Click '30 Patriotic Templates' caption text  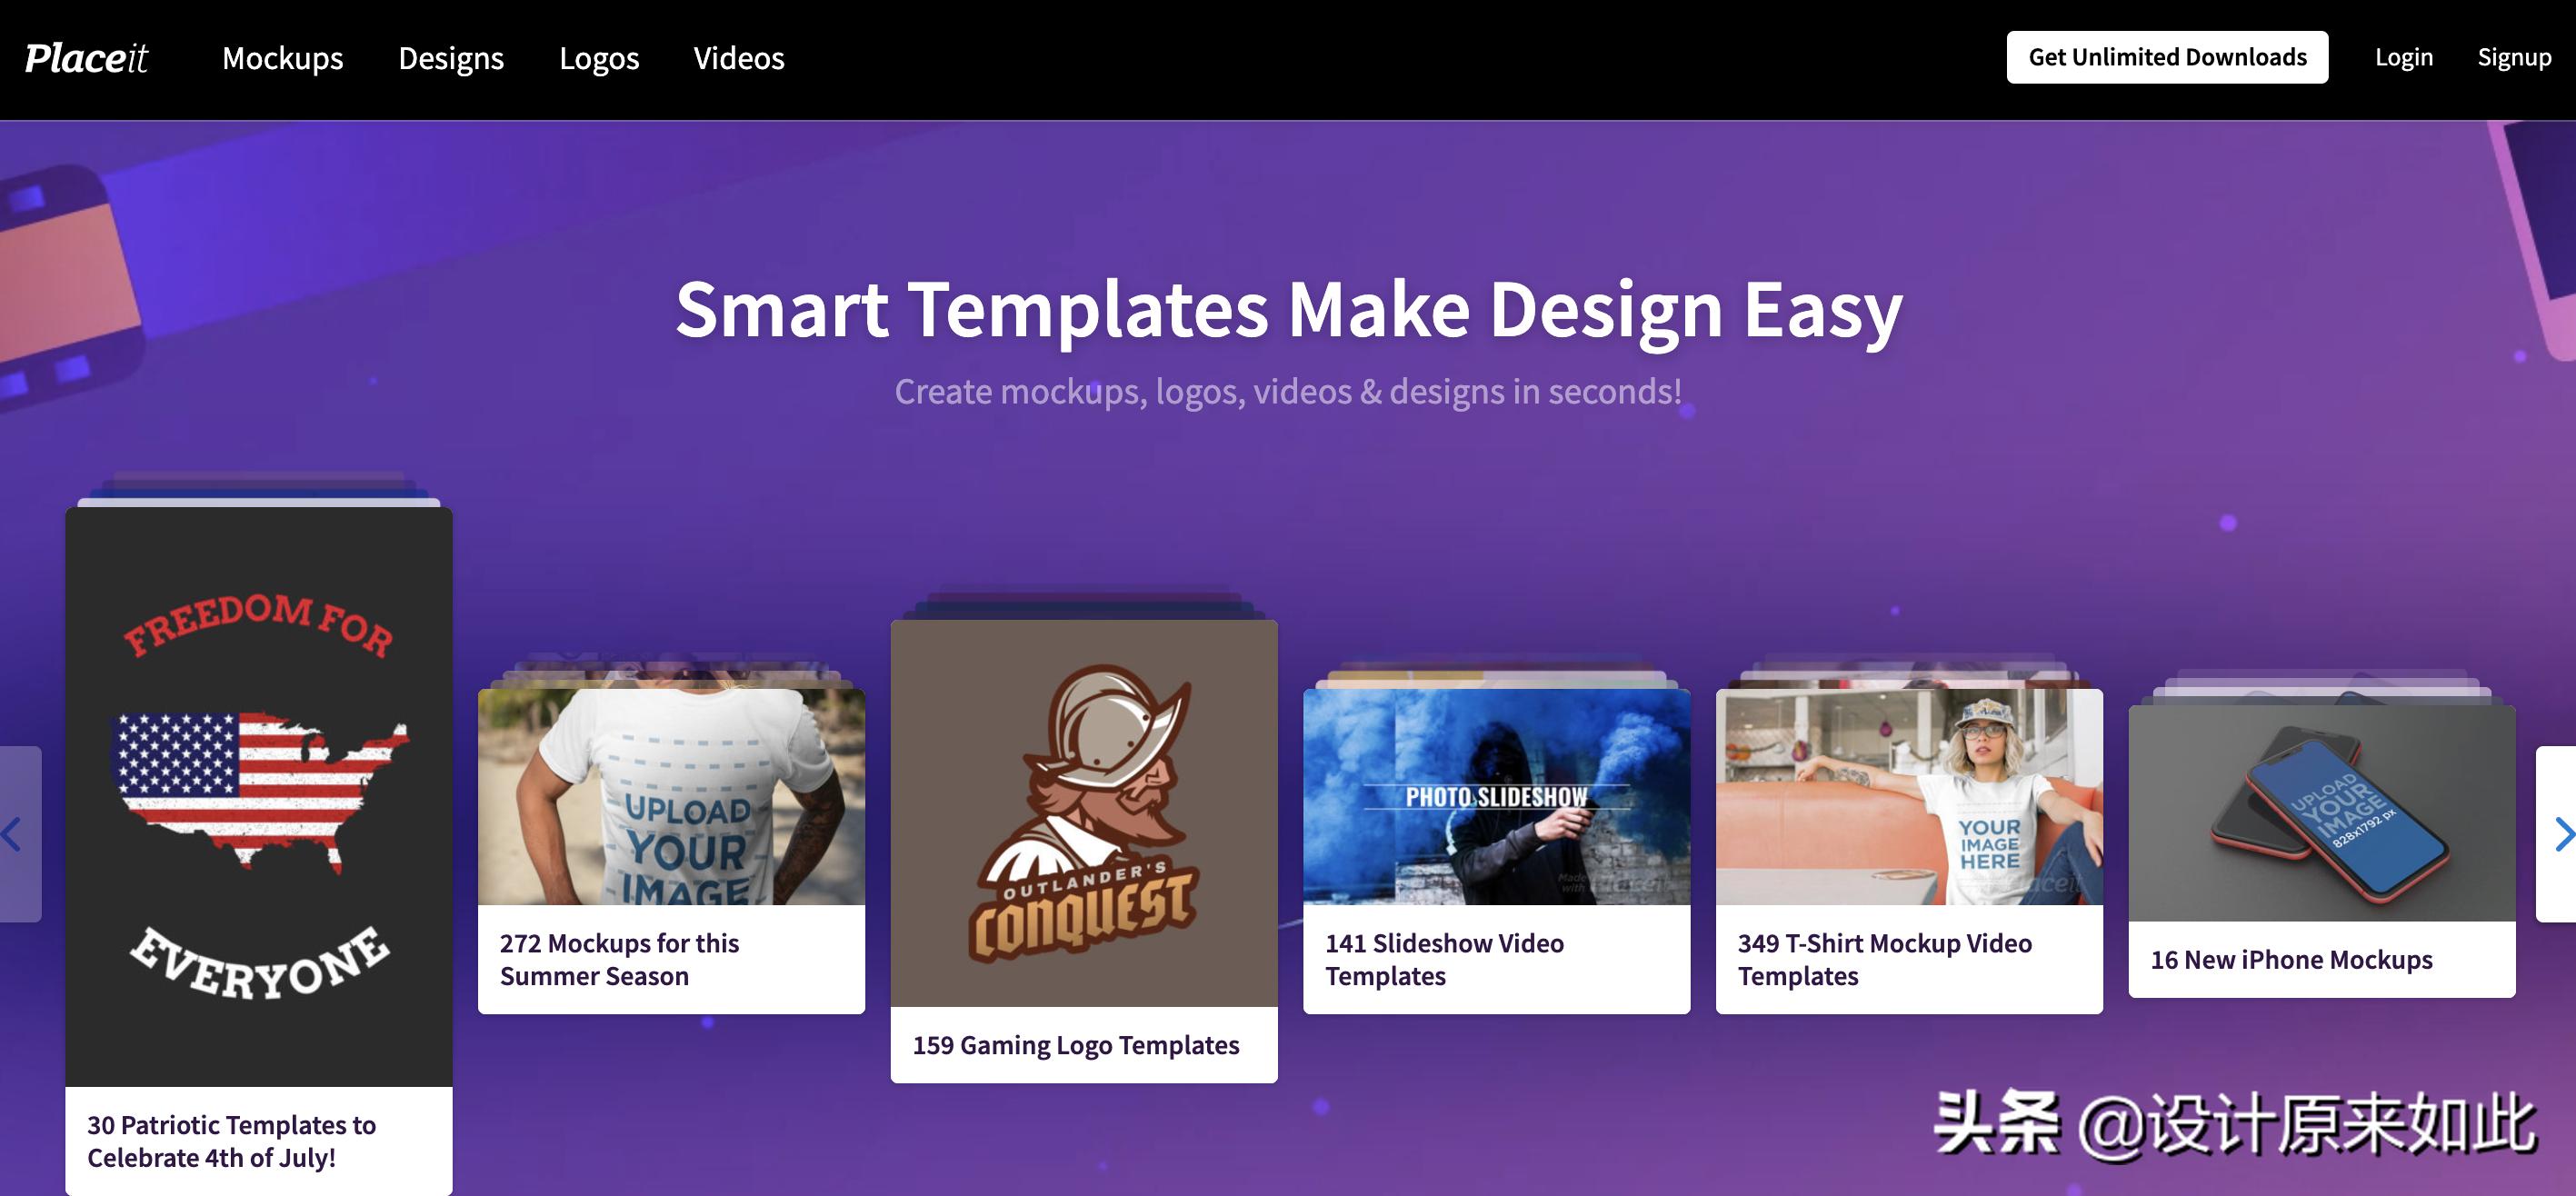click(x=231, y=1141)
